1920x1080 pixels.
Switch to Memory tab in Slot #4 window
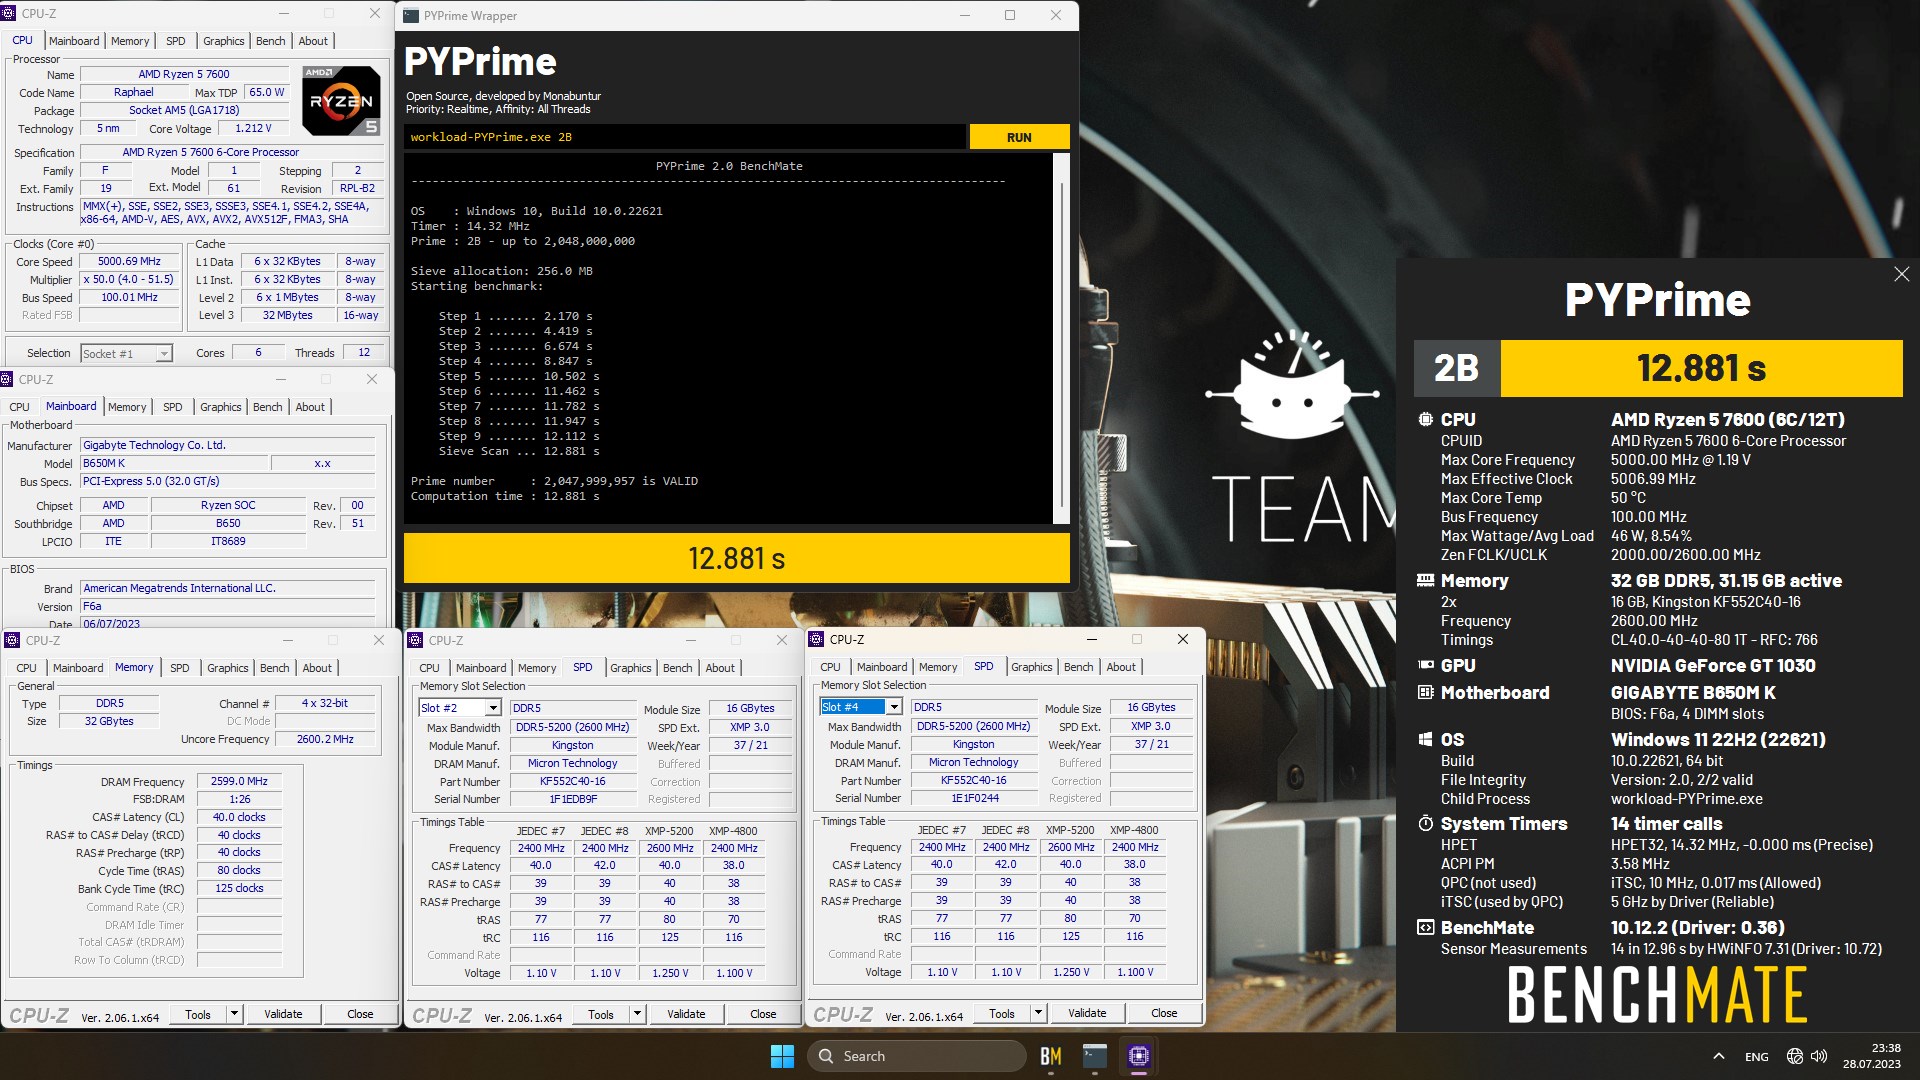[938, 667]
